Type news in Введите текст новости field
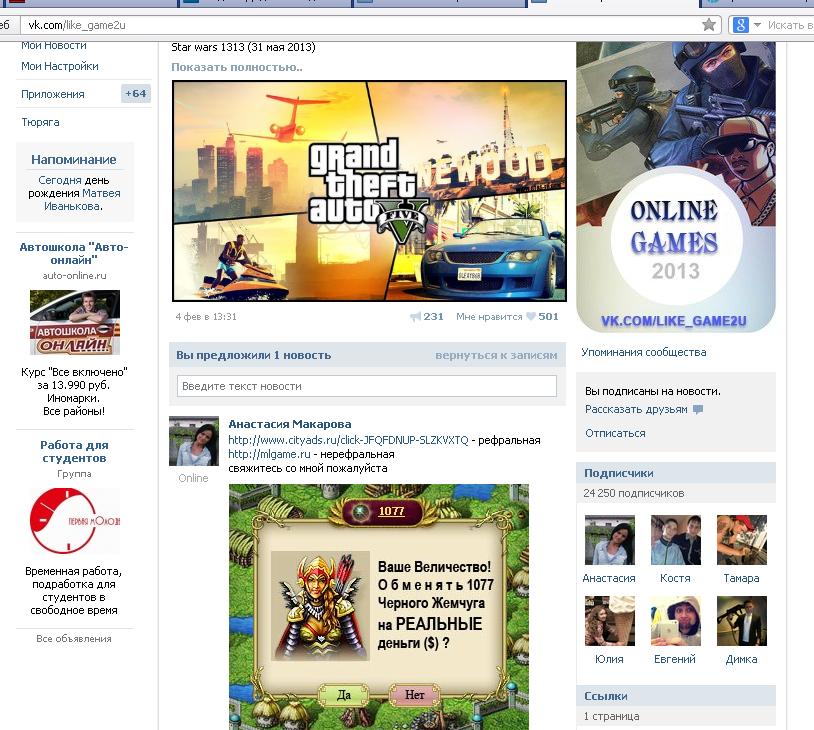The width and height of the screenshot is (814, 730). (x=367, y=386)
